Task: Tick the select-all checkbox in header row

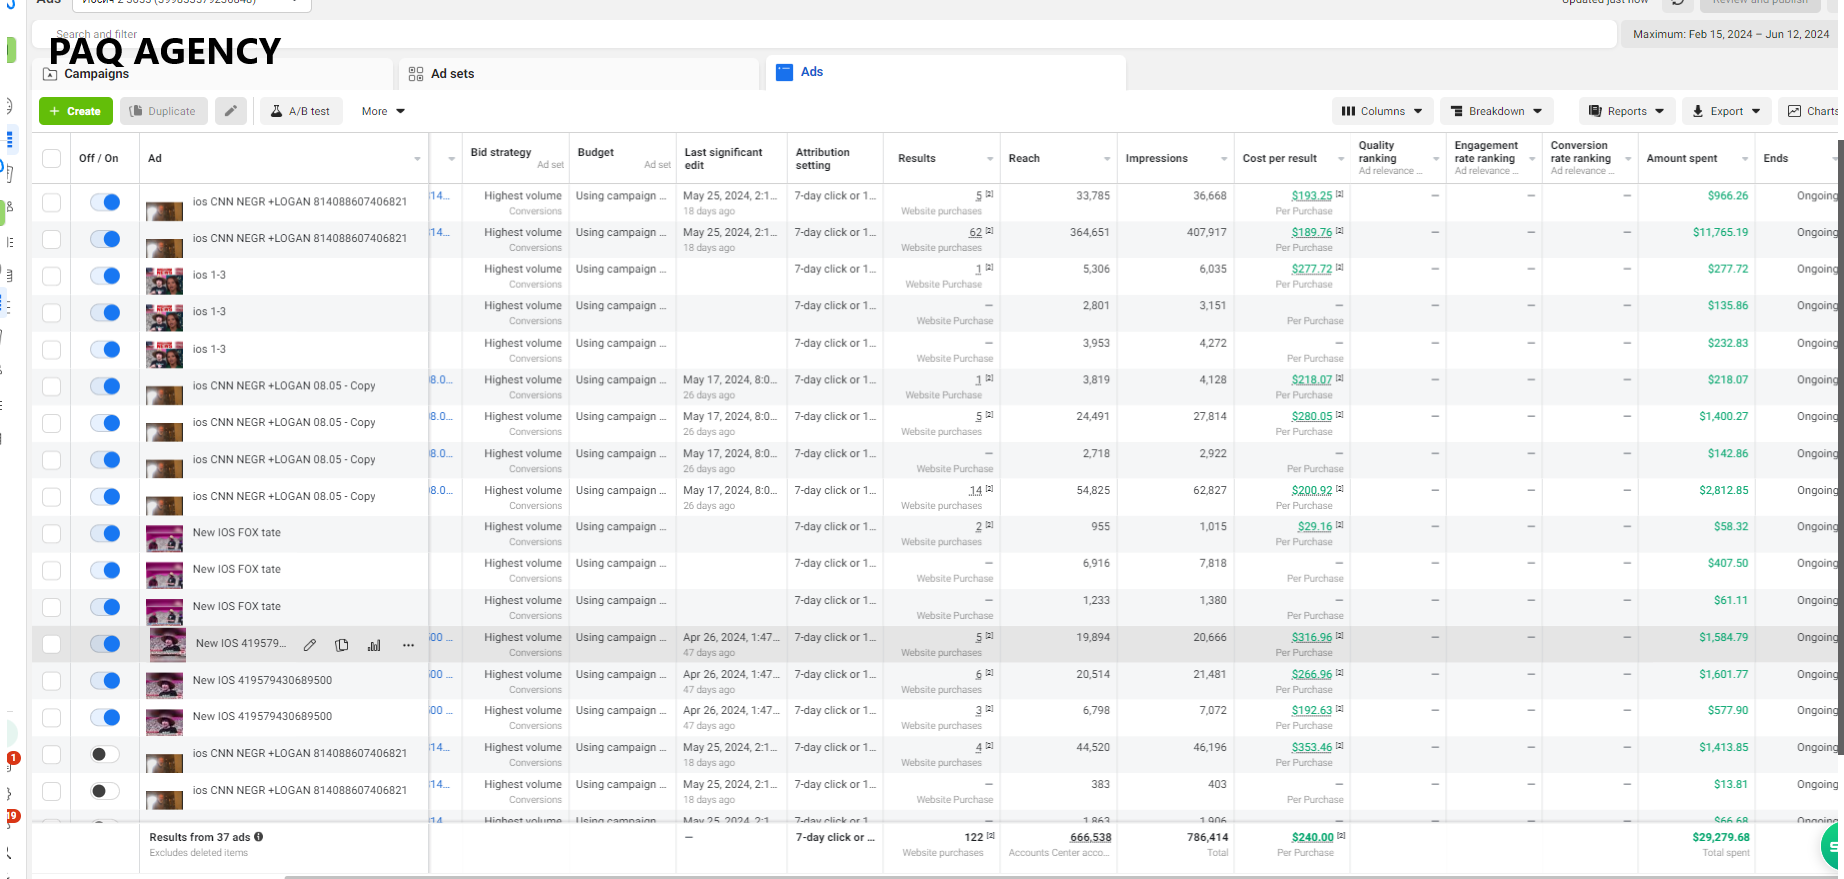Action: (x=52, y=158)
